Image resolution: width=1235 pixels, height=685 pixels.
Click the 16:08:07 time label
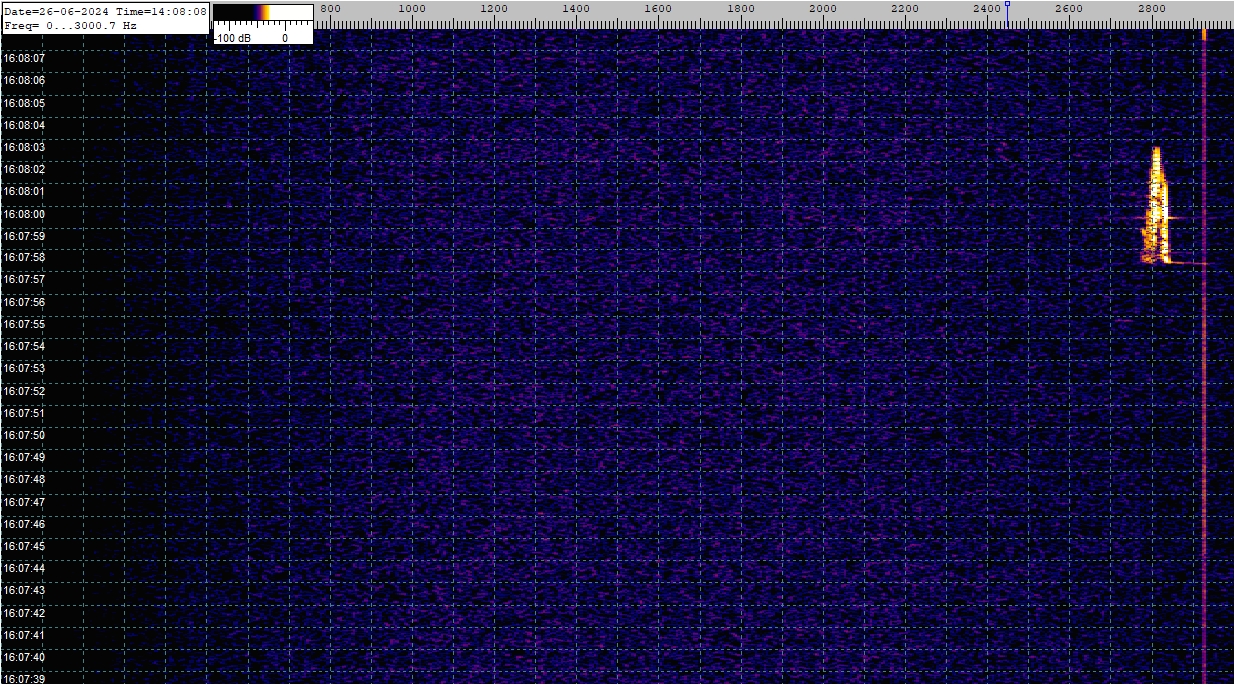tap(24, 58)
